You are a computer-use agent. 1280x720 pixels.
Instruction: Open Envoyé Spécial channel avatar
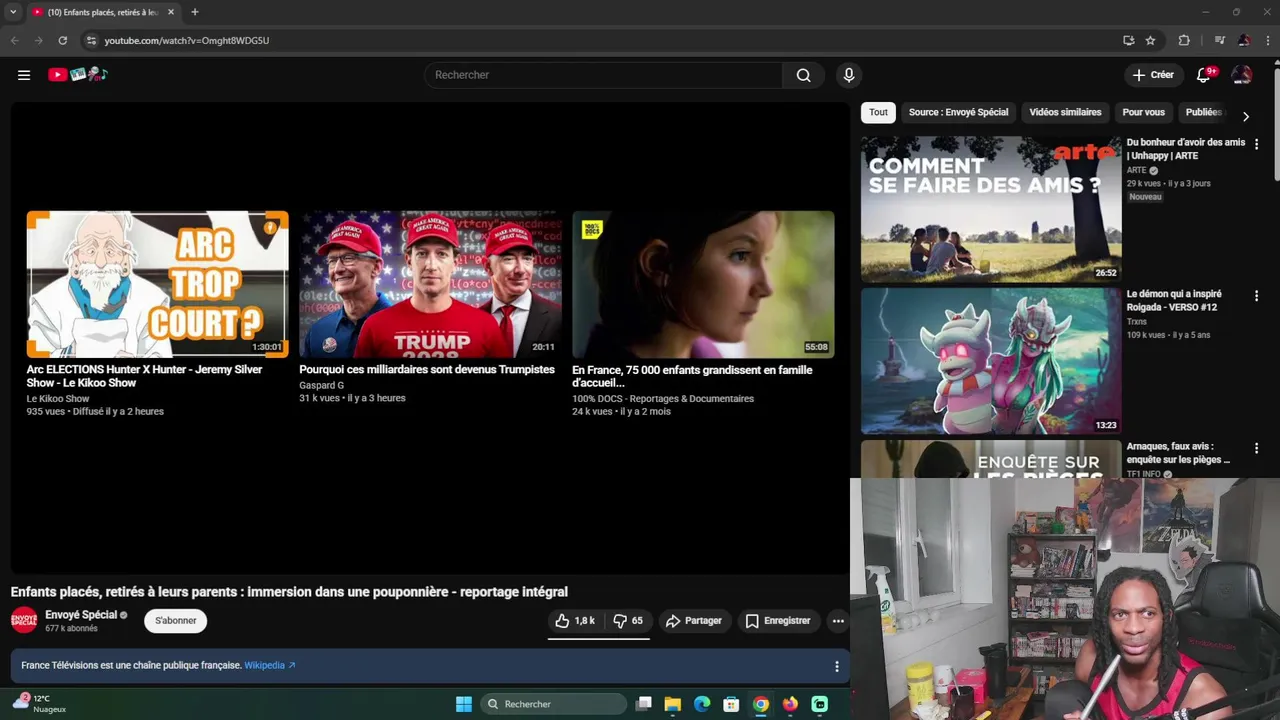coord(24,621)
